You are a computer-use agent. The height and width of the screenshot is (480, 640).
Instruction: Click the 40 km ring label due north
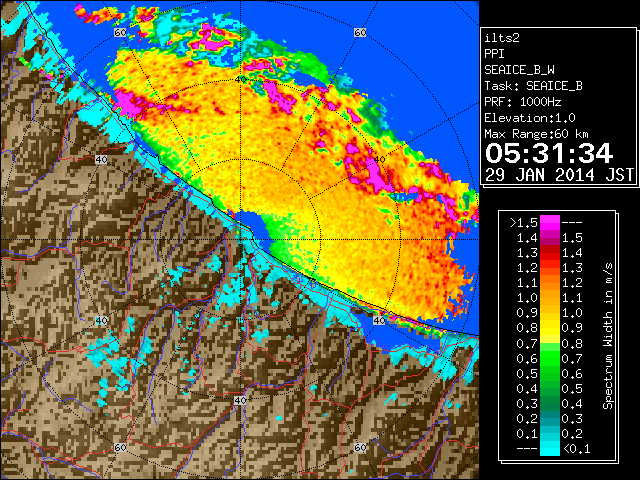point(241,79)
